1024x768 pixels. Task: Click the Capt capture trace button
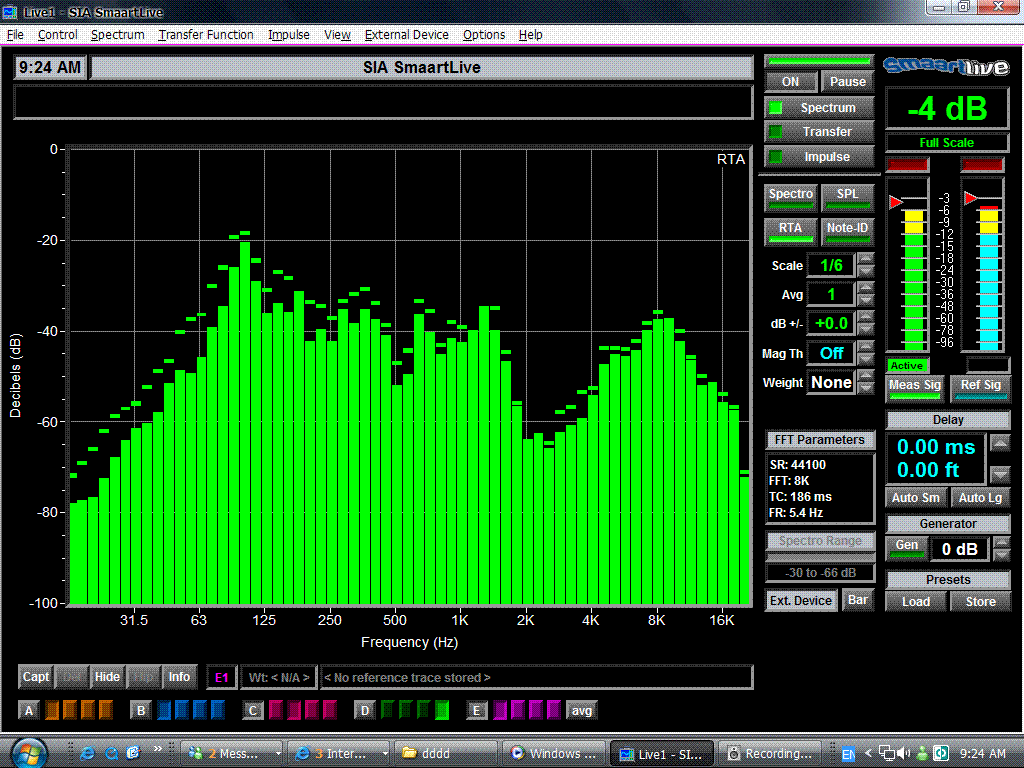[36, 677]
